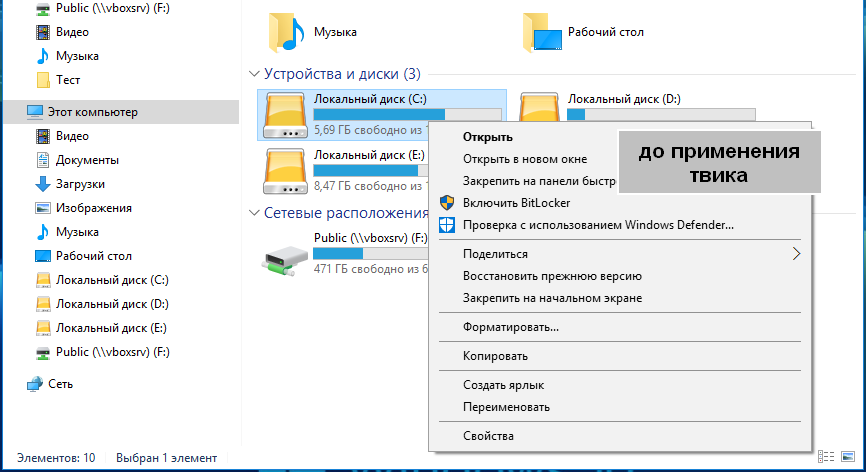Click the BitLocker shield icon in context menu
866x472 pixels.
point(446,203)
